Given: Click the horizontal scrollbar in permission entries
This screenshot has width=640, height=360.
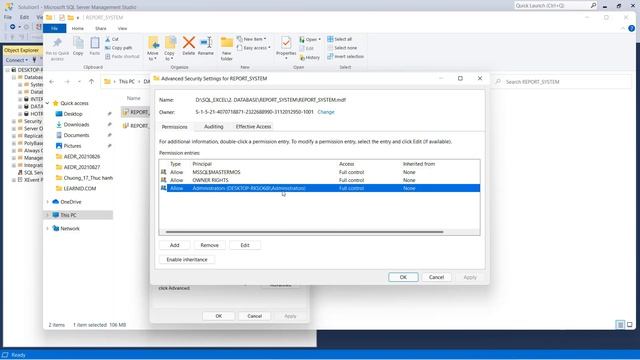Looking at the screenshot, I should [x=304, y=232].
